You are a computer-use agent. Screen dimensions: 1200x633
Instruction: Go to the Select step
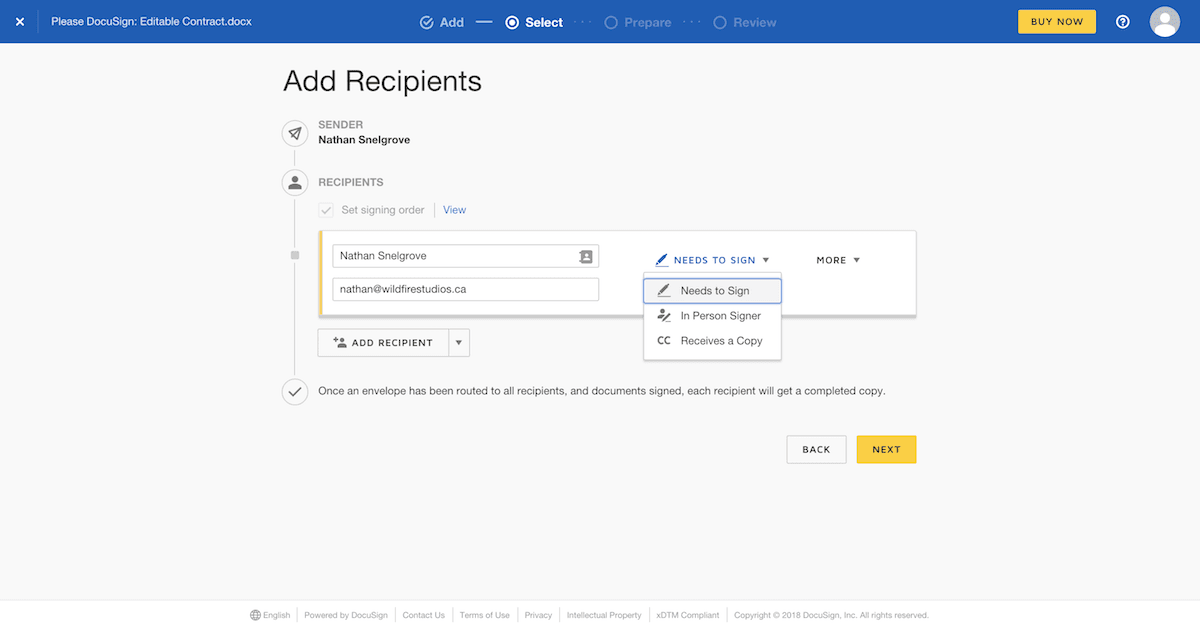[534, 22]
